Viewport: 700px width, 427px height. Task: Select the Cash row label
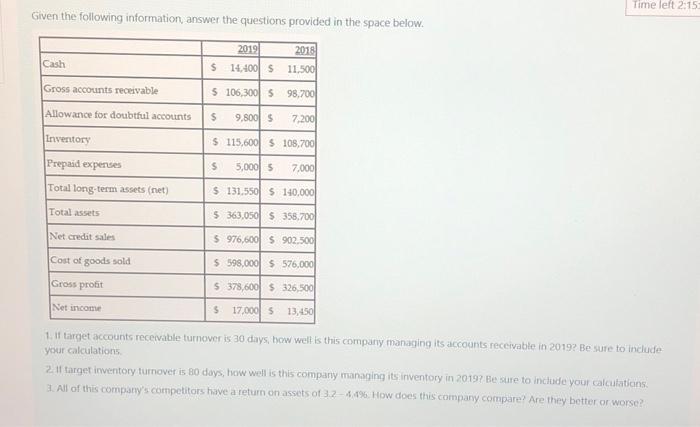(x=54, y=64)
